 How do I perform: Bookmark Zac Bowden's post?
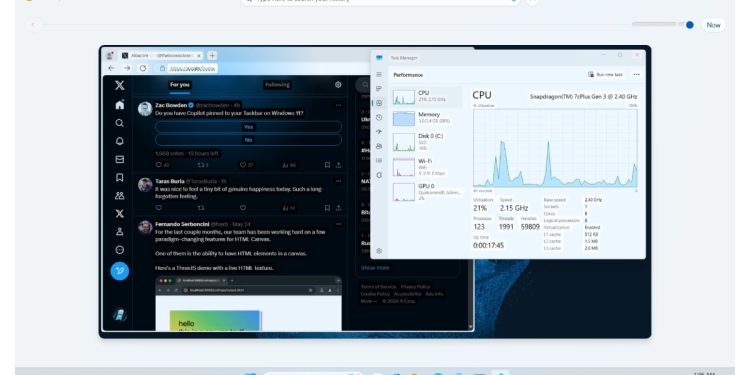click(x=327, y=165)
